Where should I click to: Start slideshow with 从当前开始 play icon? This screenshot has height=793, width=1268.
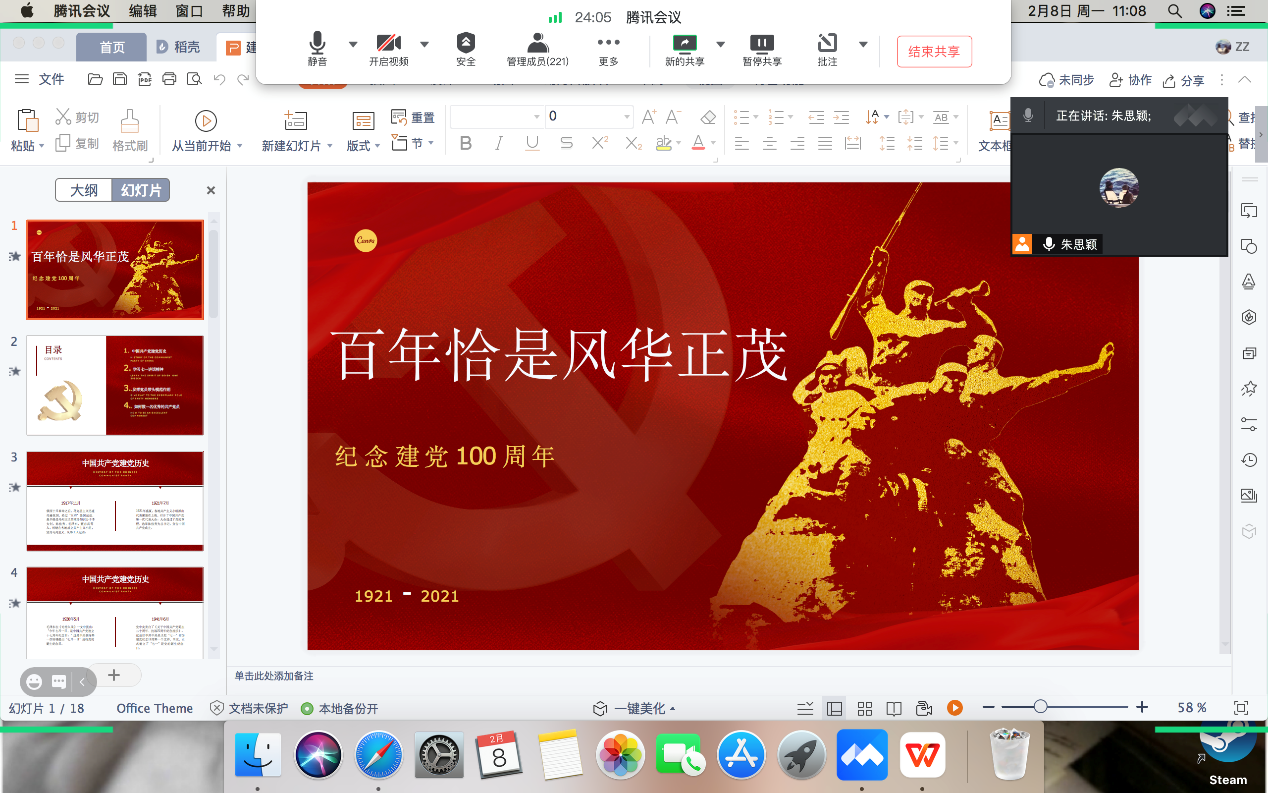[x=206, y=121]
